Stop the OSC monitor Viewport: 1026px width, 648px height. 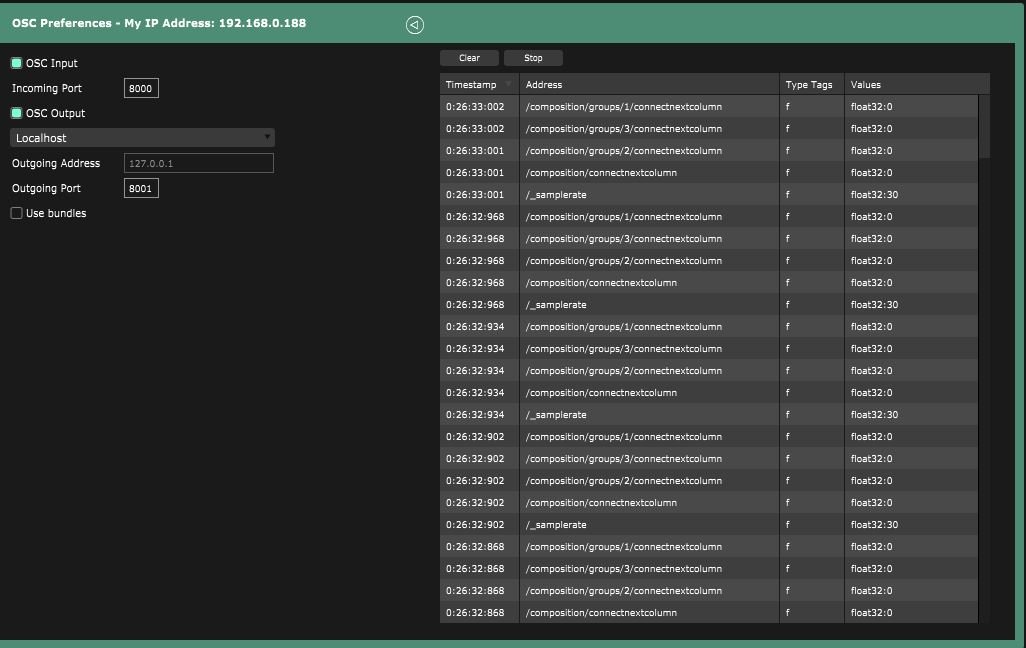point(533,58)
